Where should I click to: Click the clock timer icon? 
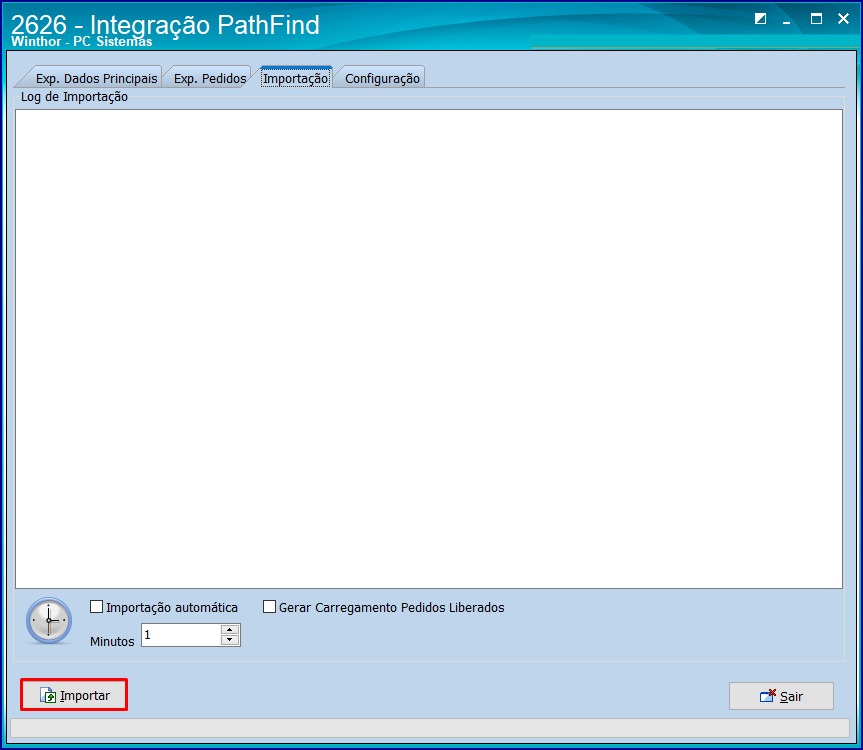tap(49, 621)
